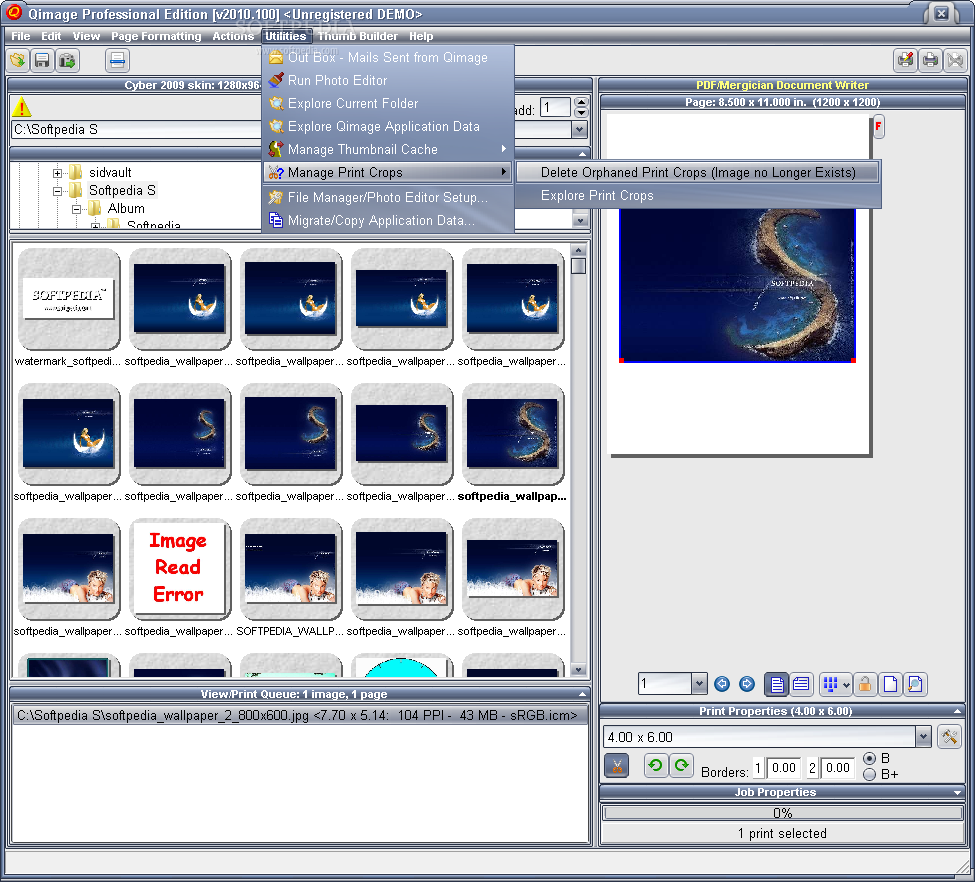The width and height of the screenshot is (975, 882).
Task: Click the Border 2 value field
Action: coord(838,768)
